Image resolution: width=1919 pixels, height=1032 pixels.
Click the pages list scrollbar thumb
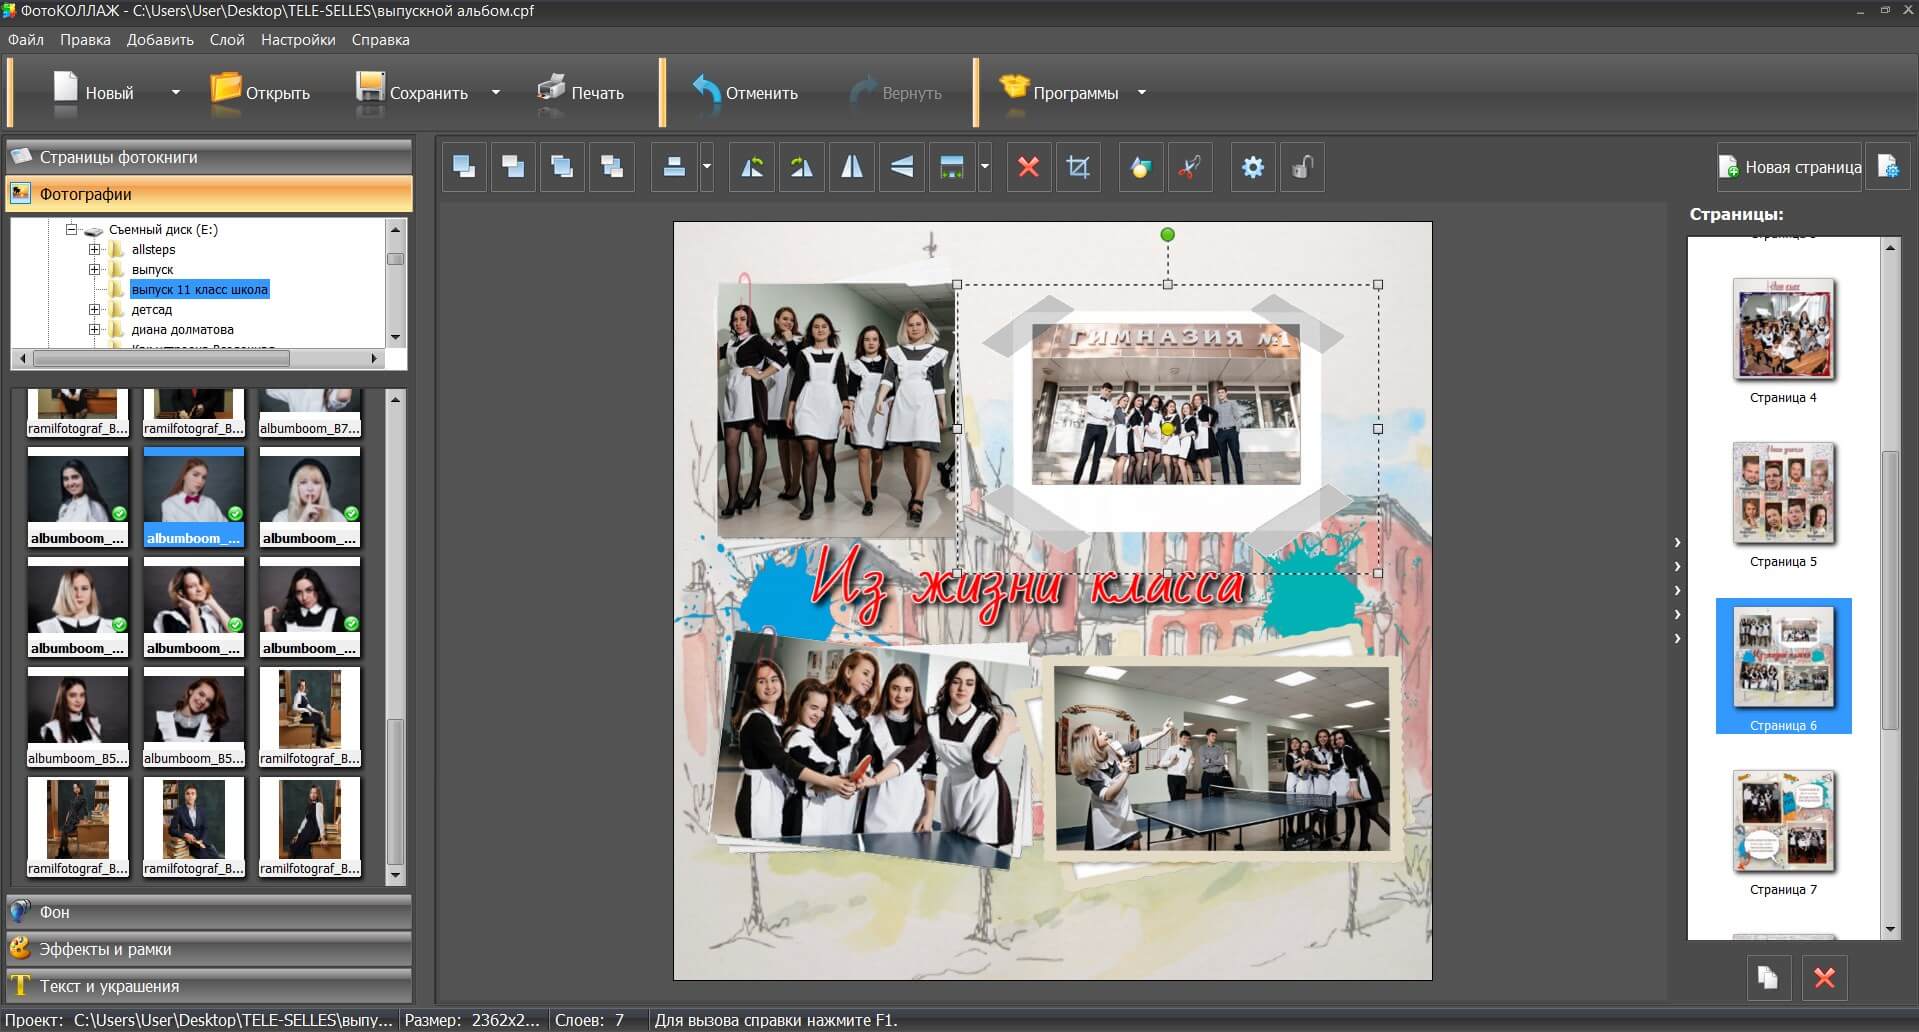coord(1890,590)
